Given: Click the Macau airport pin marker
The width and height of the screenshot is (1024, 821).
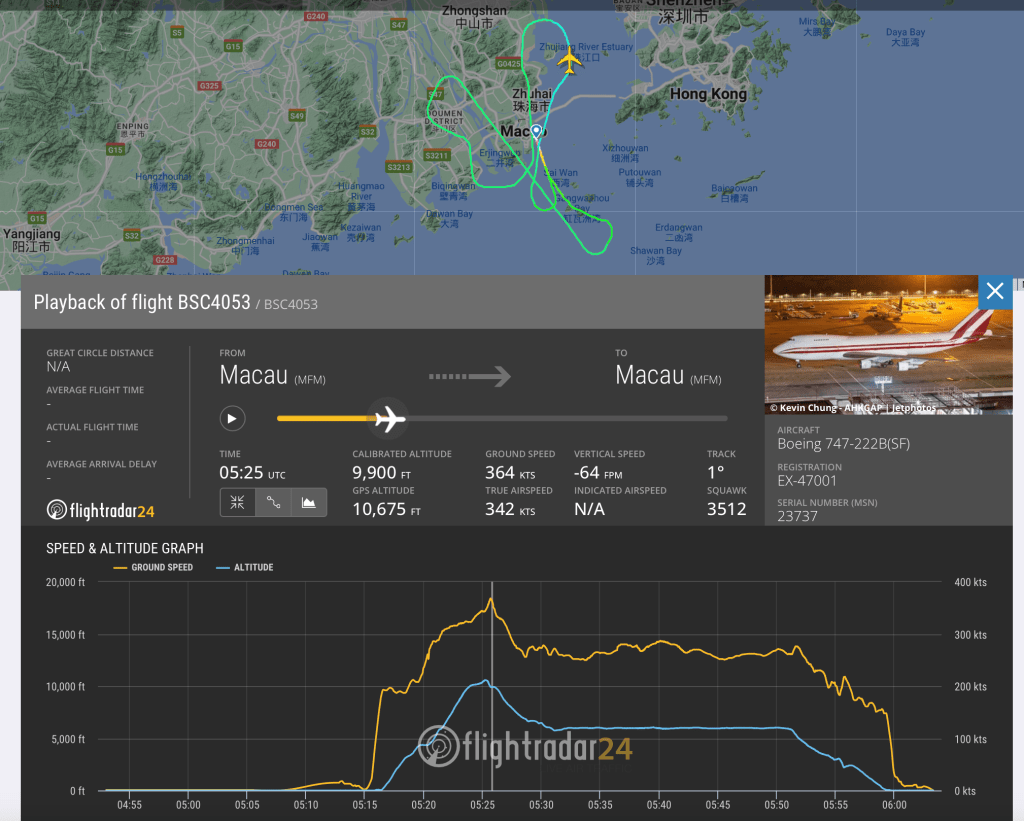Looking at the screenshot, I should (536, 132).
